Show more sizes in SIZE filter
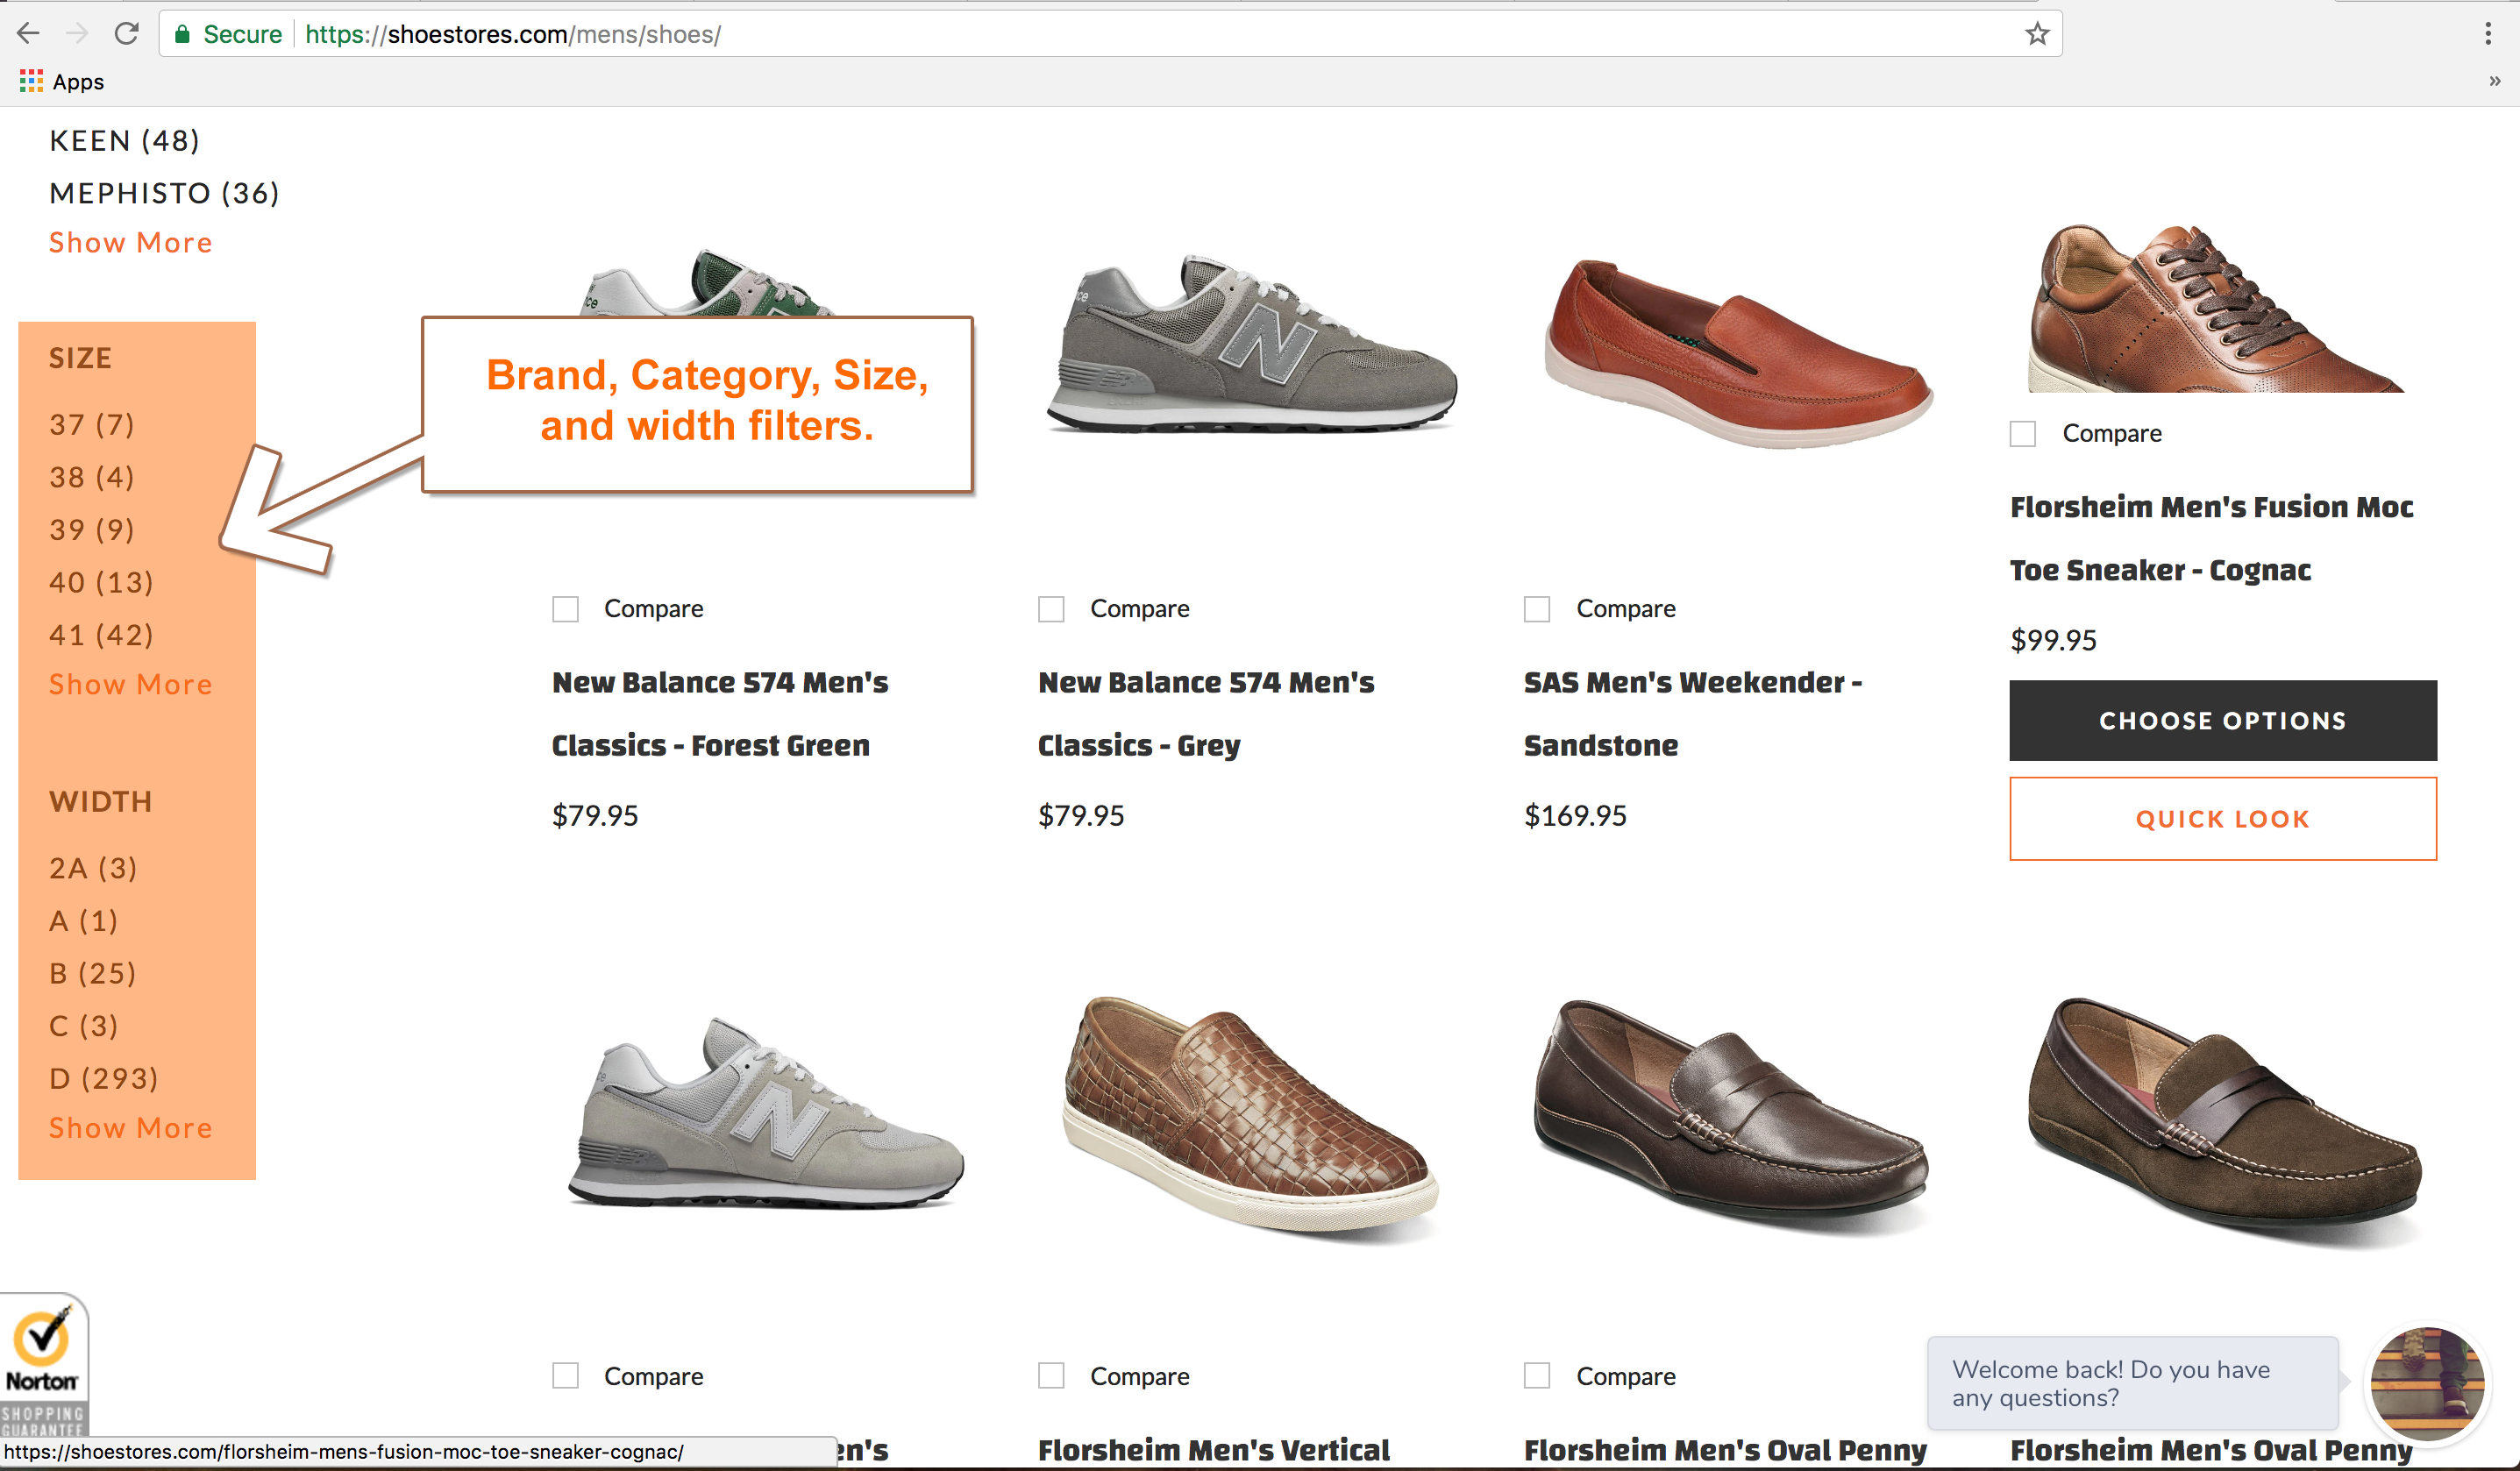 point(131,685)
